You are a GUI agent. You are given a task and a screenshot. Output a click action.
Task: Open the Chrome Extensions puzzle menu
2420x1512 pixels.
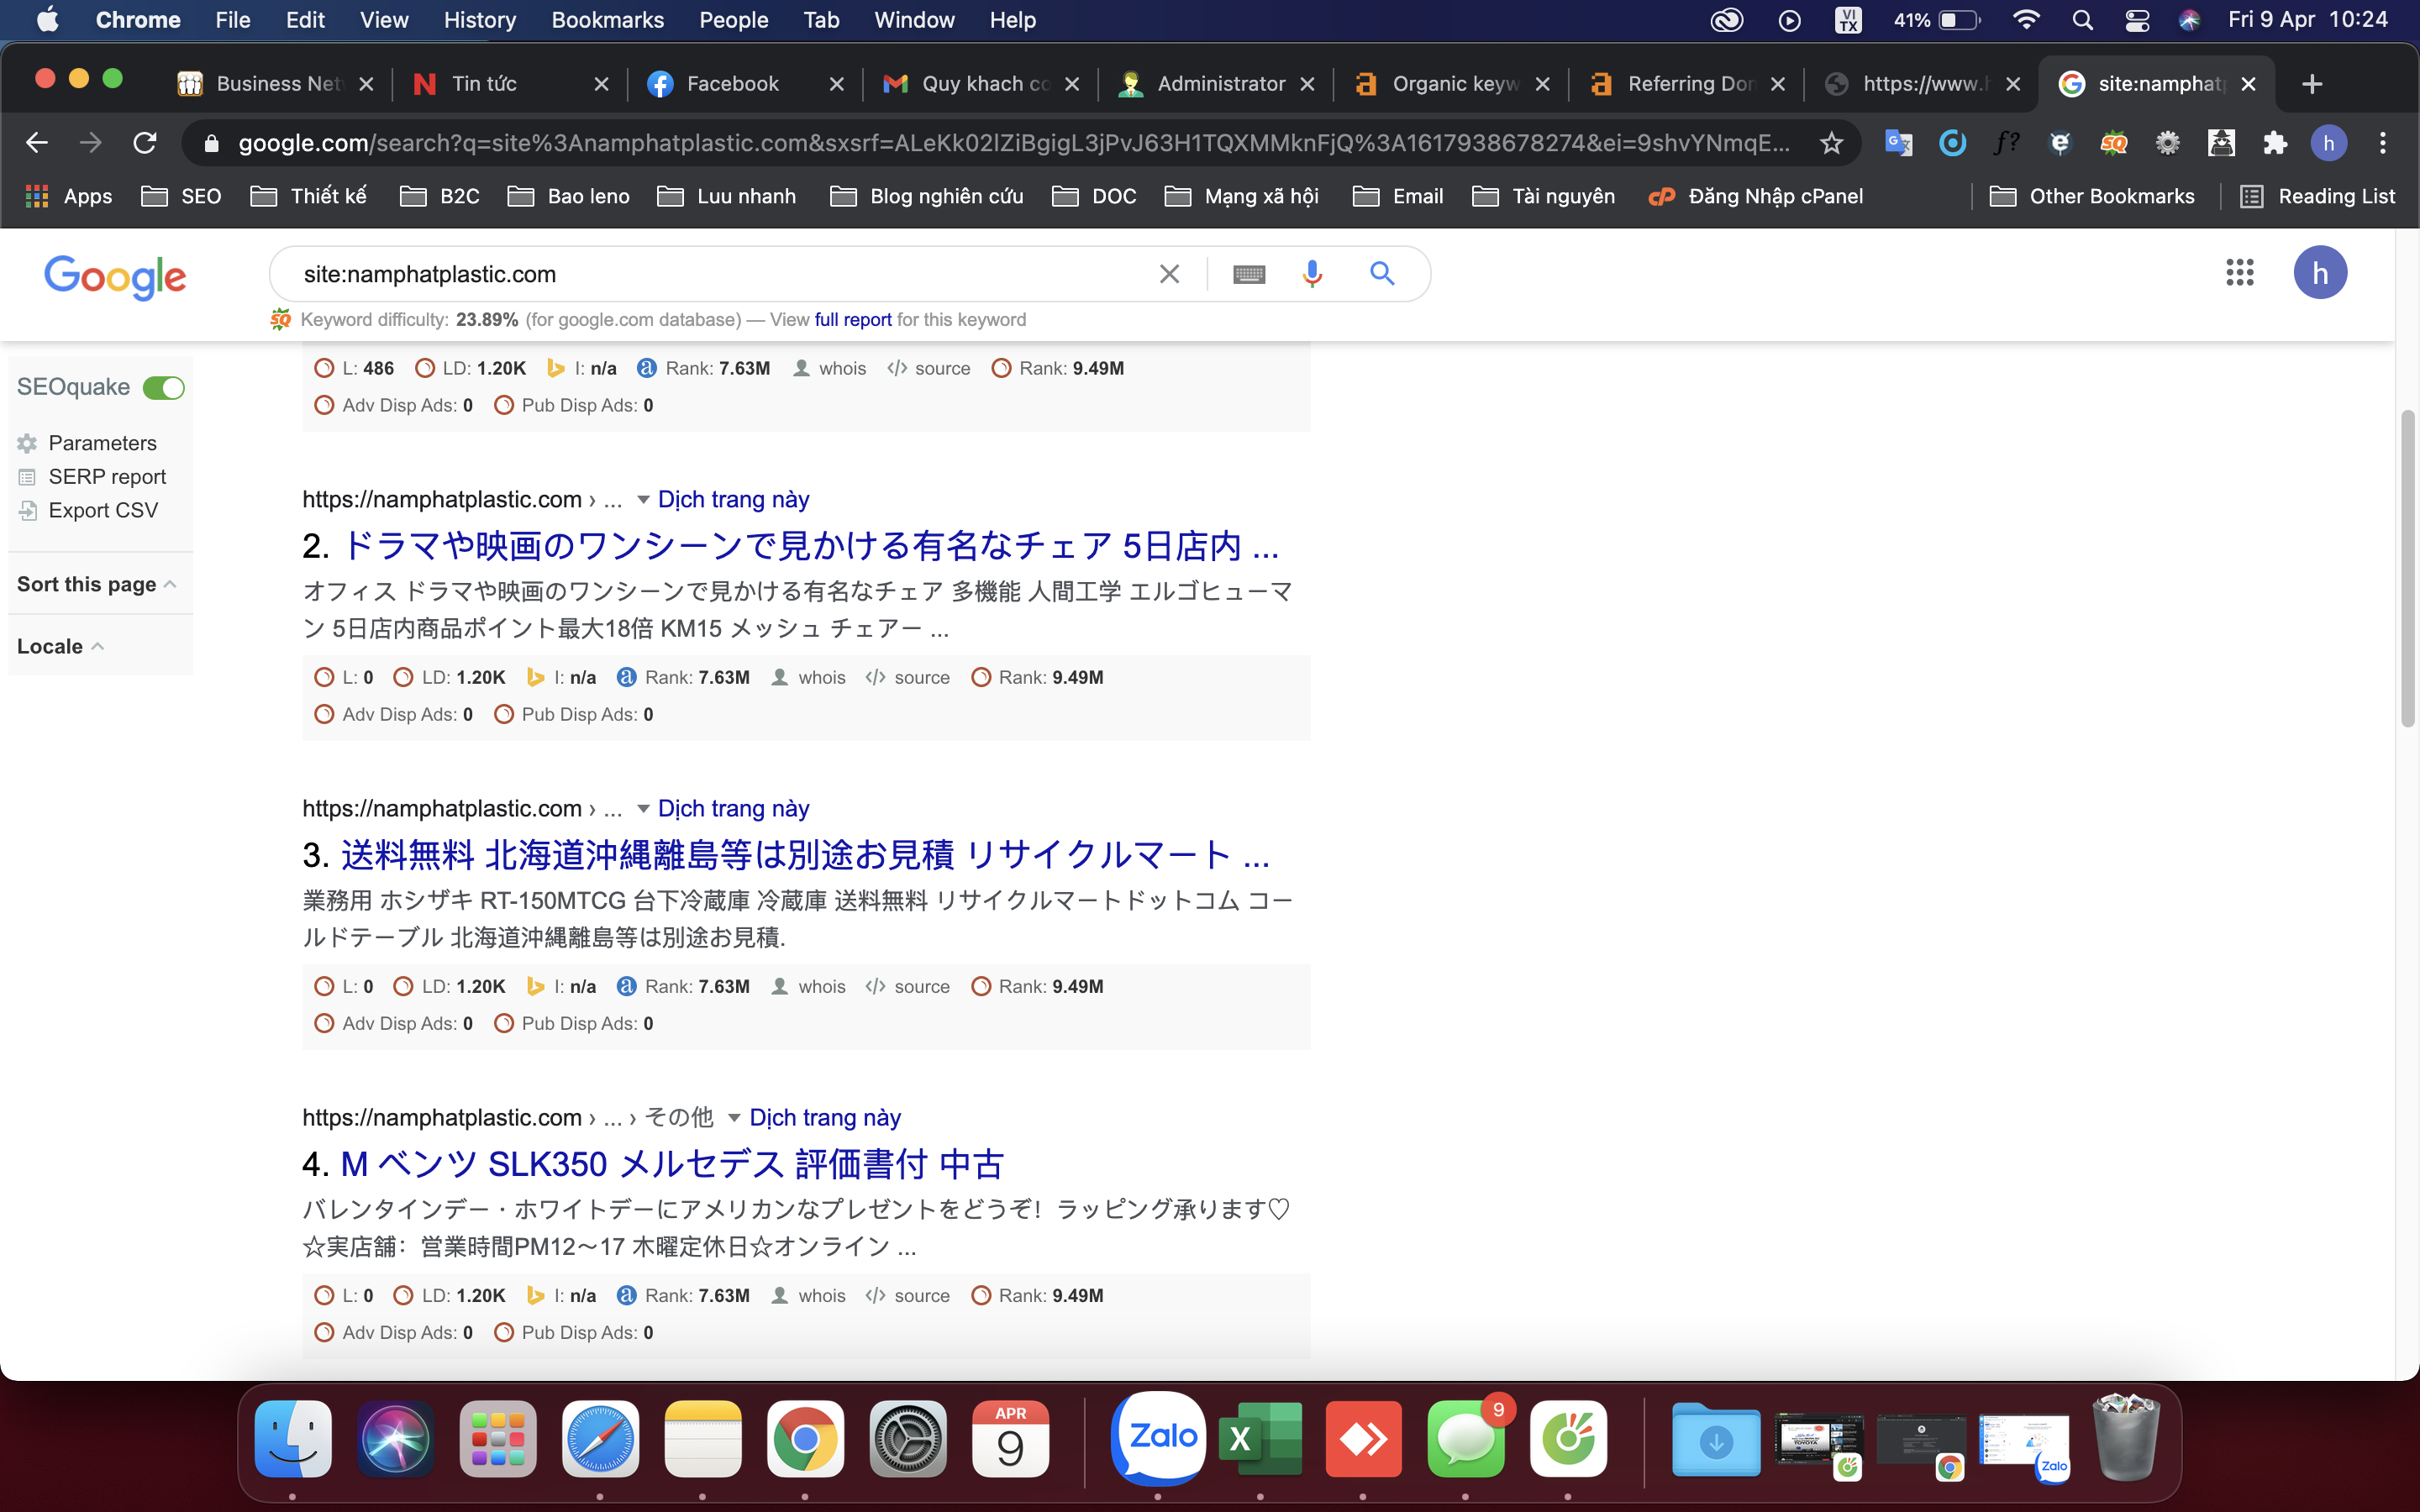[2275, 143]
